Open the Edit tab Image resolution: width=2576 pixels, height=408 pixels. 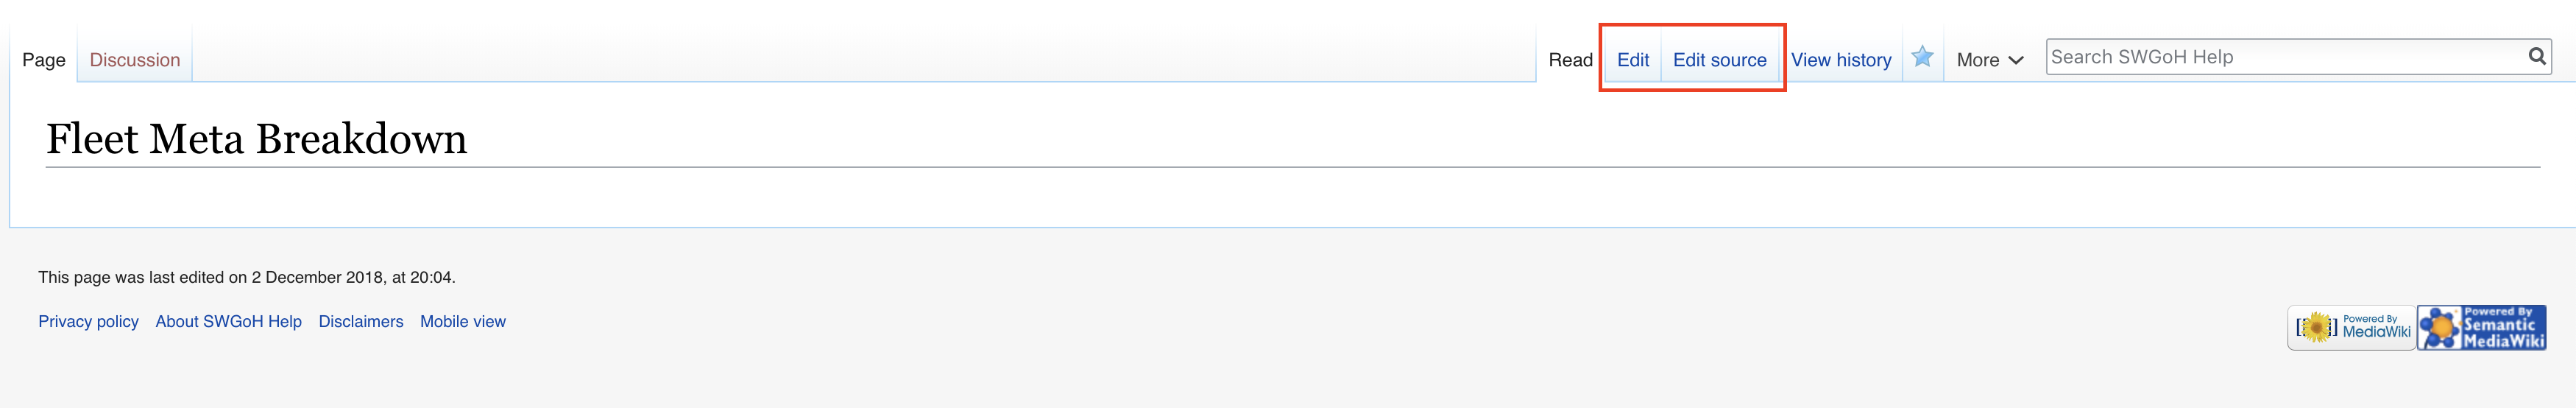1632,60
